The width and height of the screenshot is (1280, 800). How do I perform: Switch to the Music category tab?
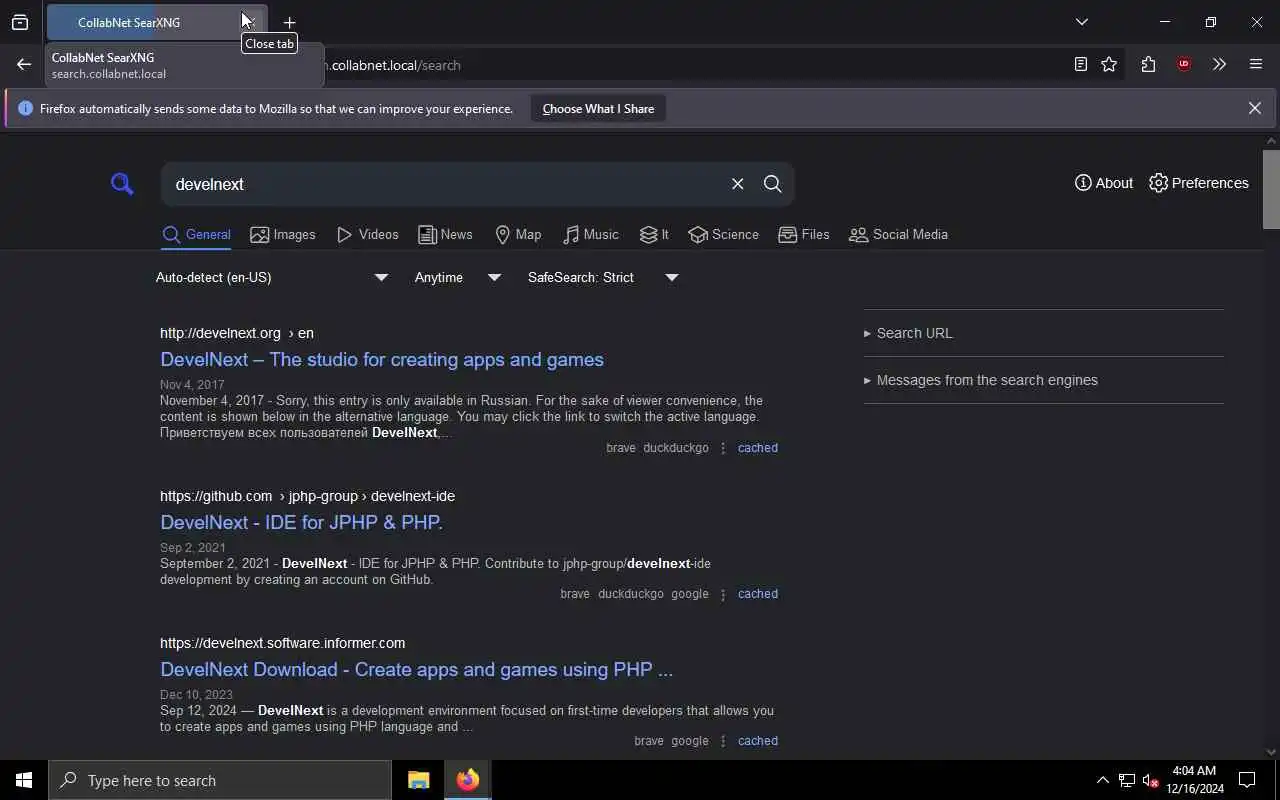click(x=590, y=235)
